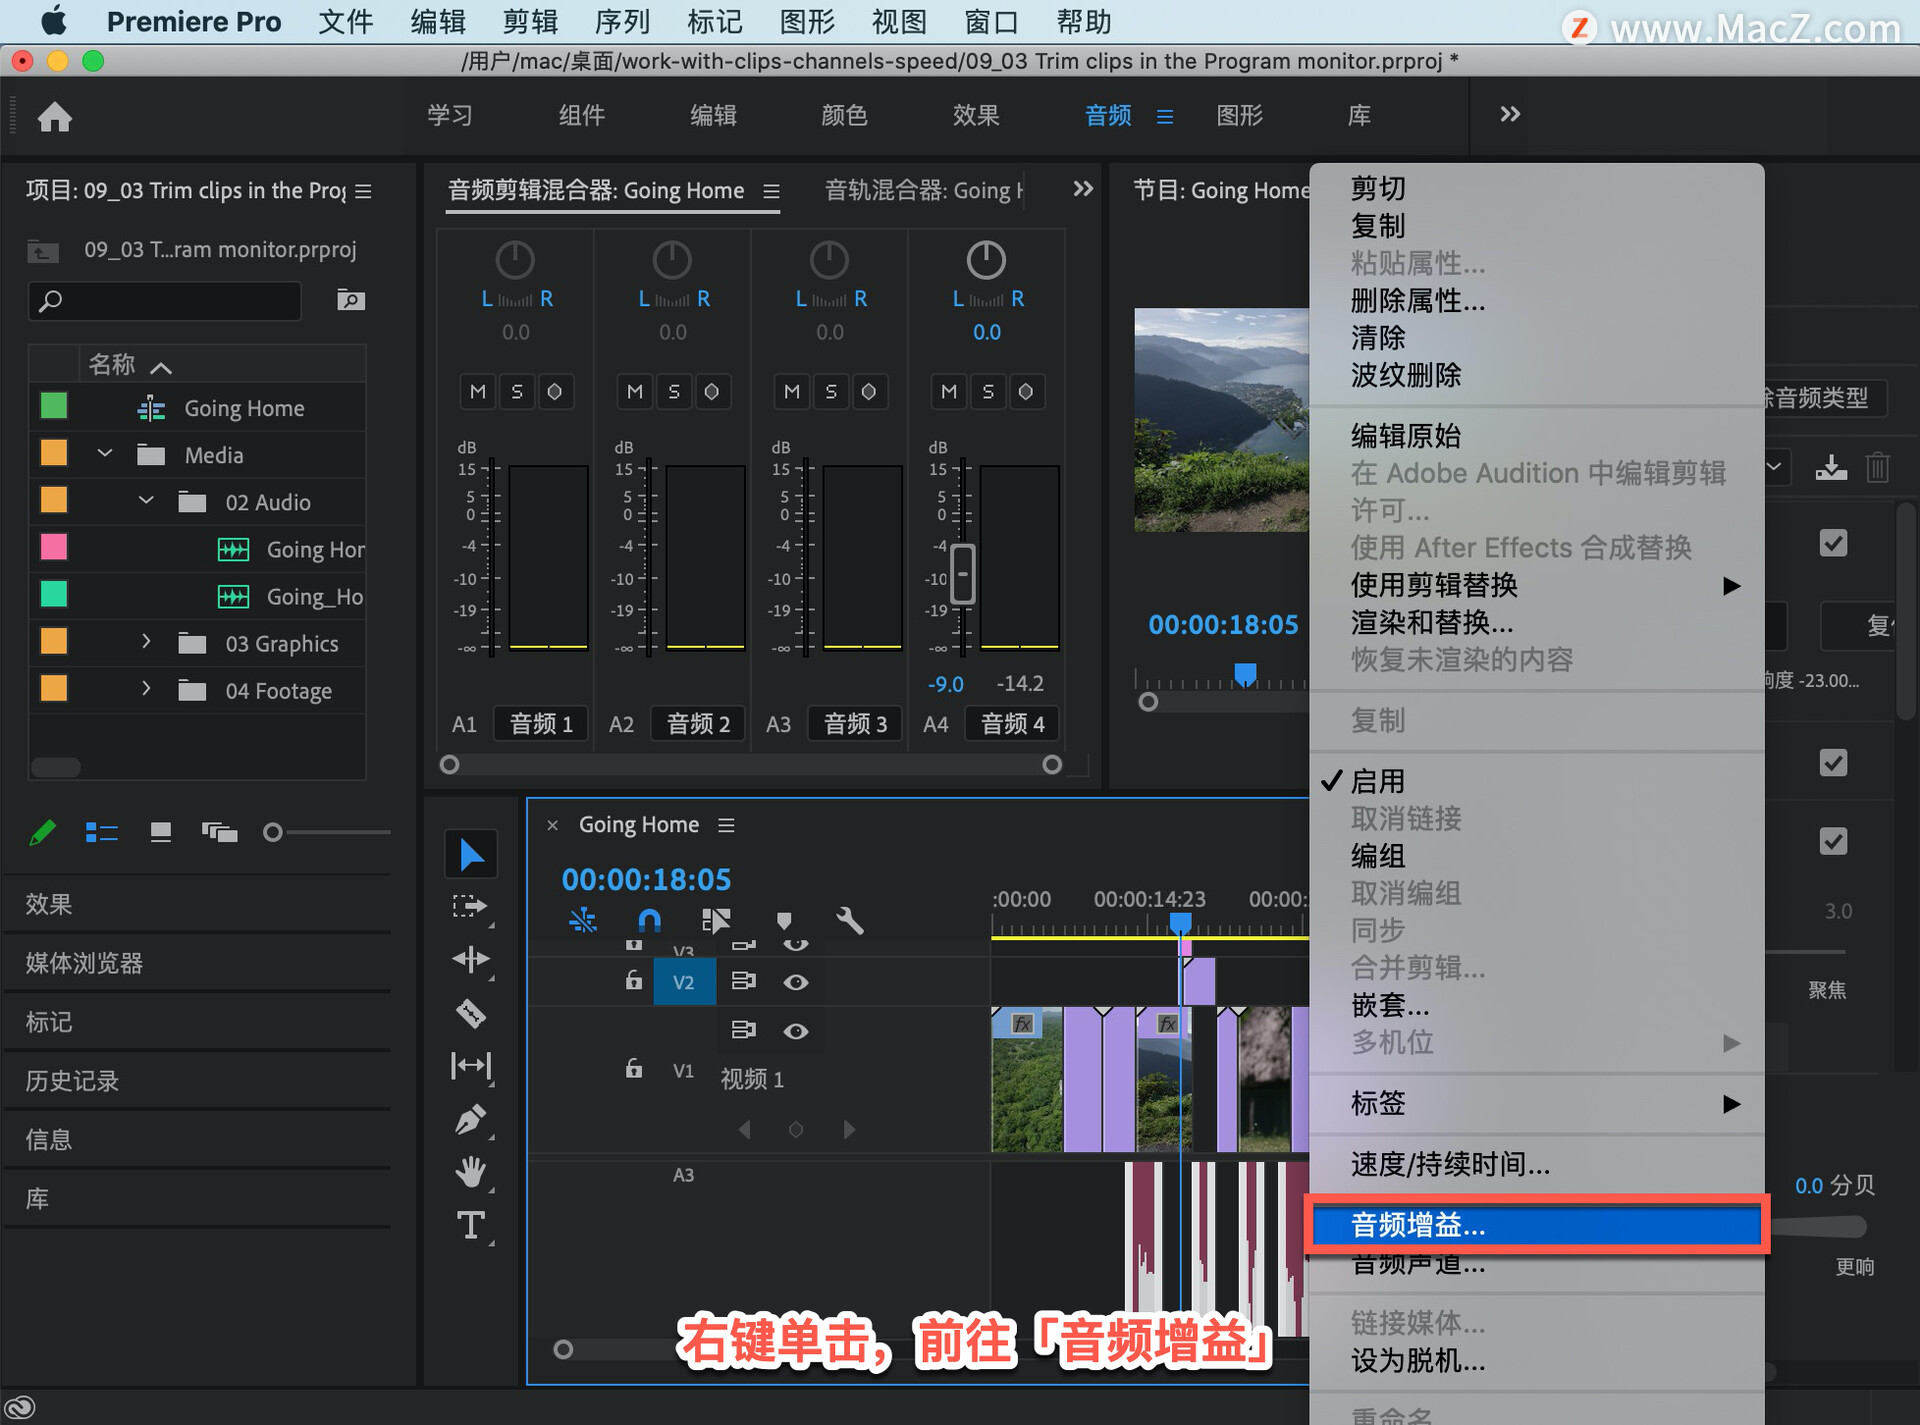Expand the 04 Footage folder
The width and height of the screenshot is (1920, 1425).
pos(146,689)
